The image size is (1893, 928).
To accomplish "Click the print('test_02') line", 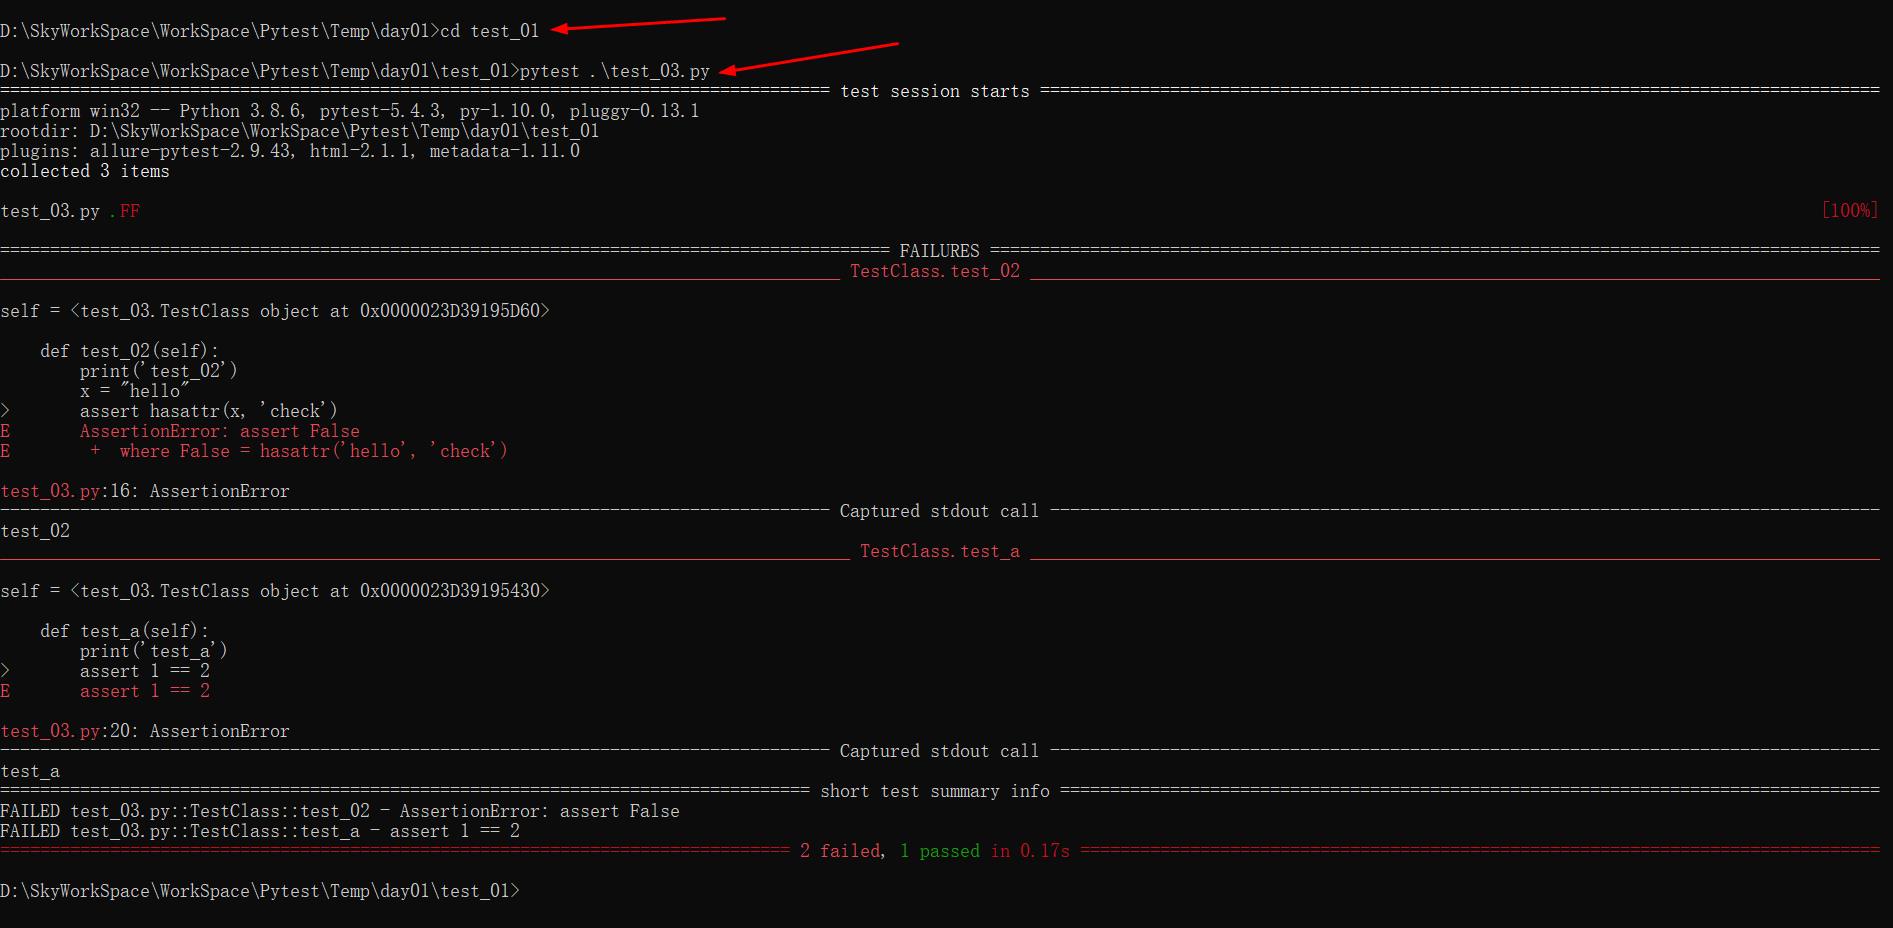I will pos(159,371).
